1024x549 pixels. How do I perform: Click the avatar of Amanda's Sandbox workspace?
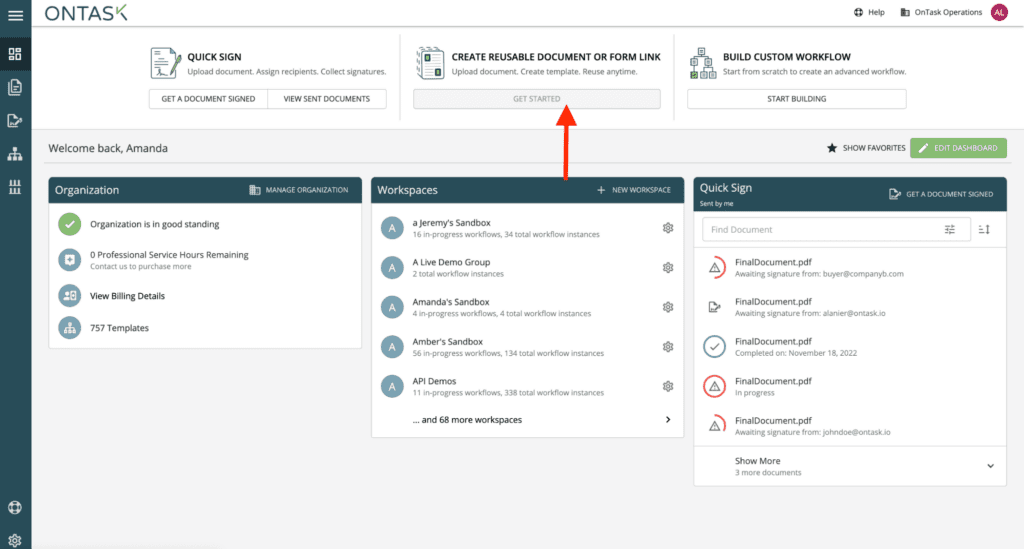(392, 307)
